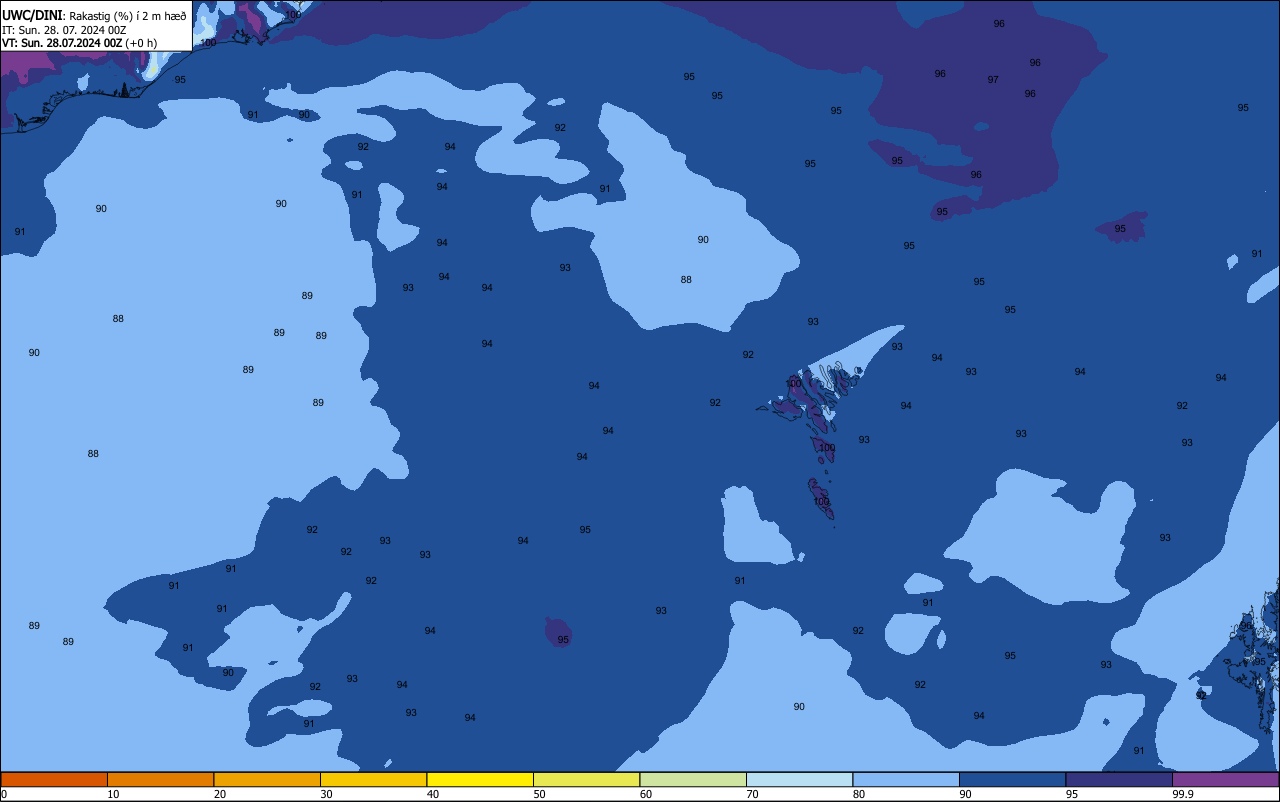This screenshot has height=802, width=1280.
Task: Click the bright yellow 40–50 legend swatch
Action: pyautogui.click(x=480, y=779)
